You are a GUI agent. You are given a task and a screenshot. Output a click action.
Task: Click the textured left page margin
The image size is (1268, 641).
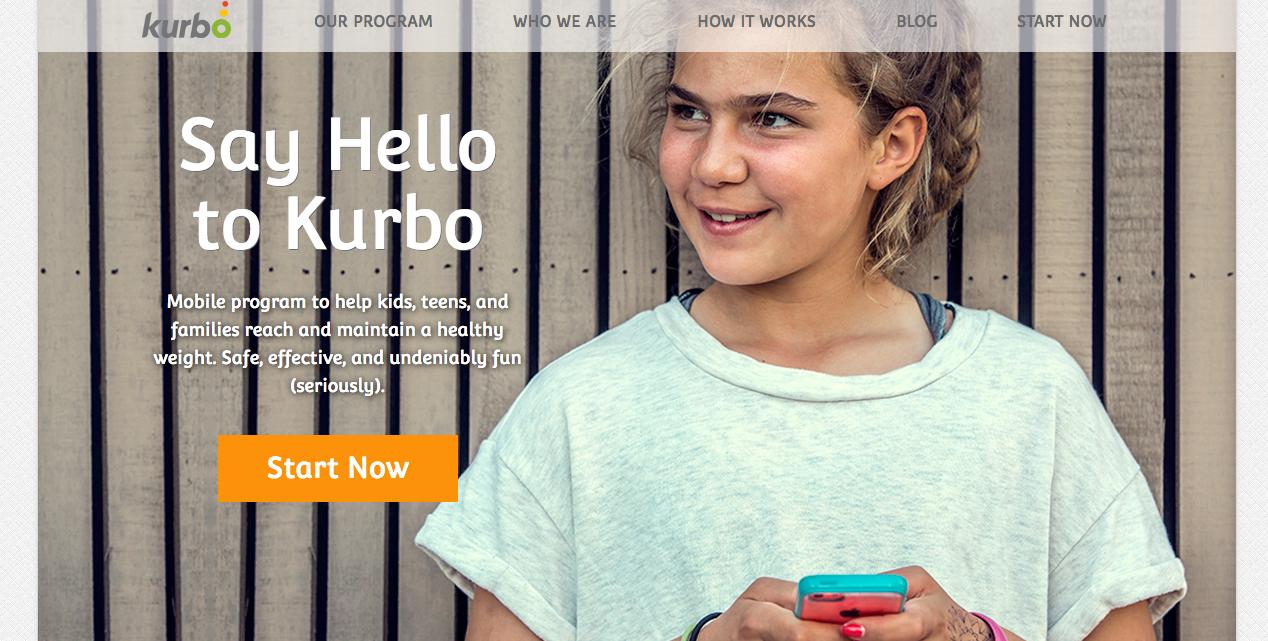tap(18, 320)
